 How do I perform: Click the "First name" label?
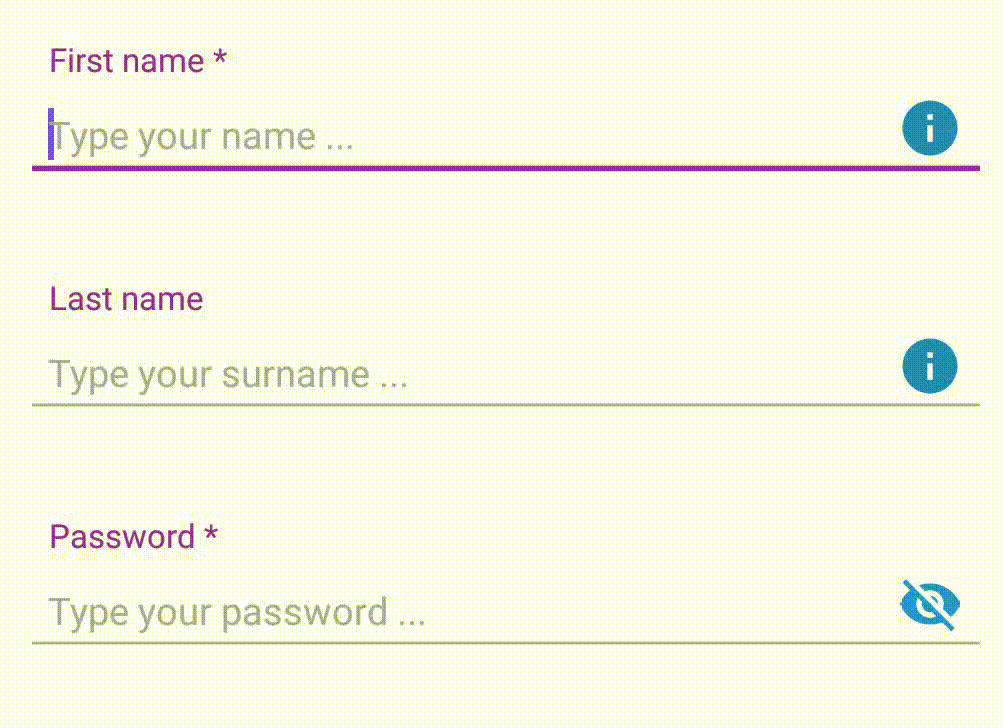pyautogui.click(x=127, y=61)
